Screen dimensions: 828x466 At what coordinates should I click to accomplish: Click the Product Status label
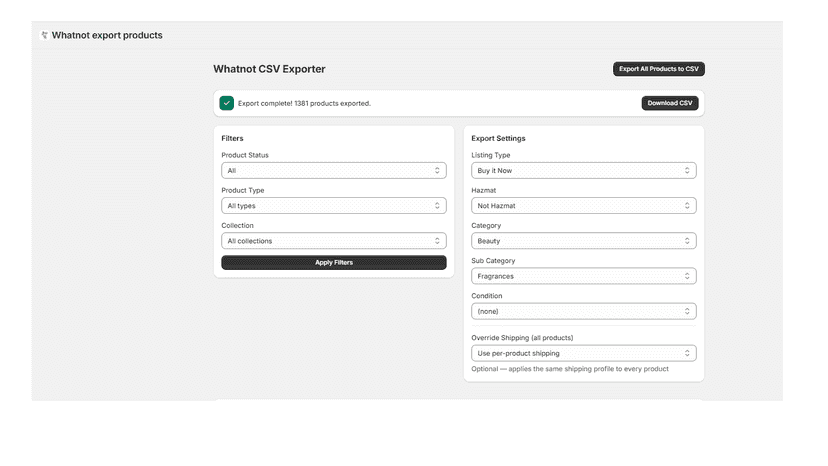coord(245,155)
